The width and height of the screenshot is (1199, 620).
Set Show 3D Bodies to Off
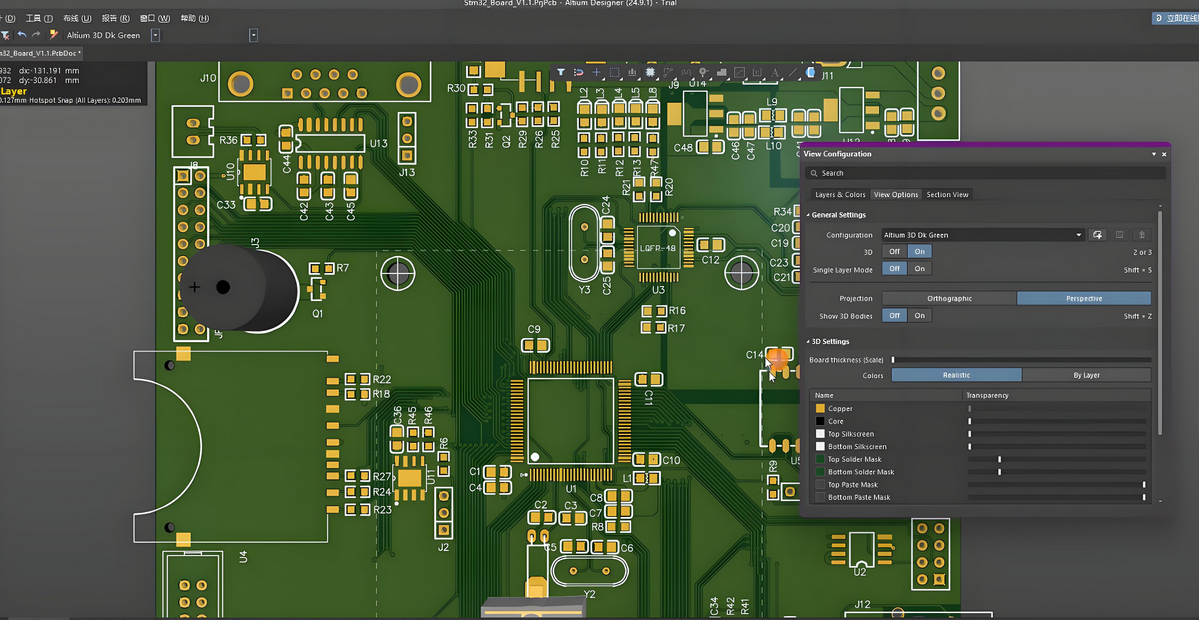tap(895, 316)
